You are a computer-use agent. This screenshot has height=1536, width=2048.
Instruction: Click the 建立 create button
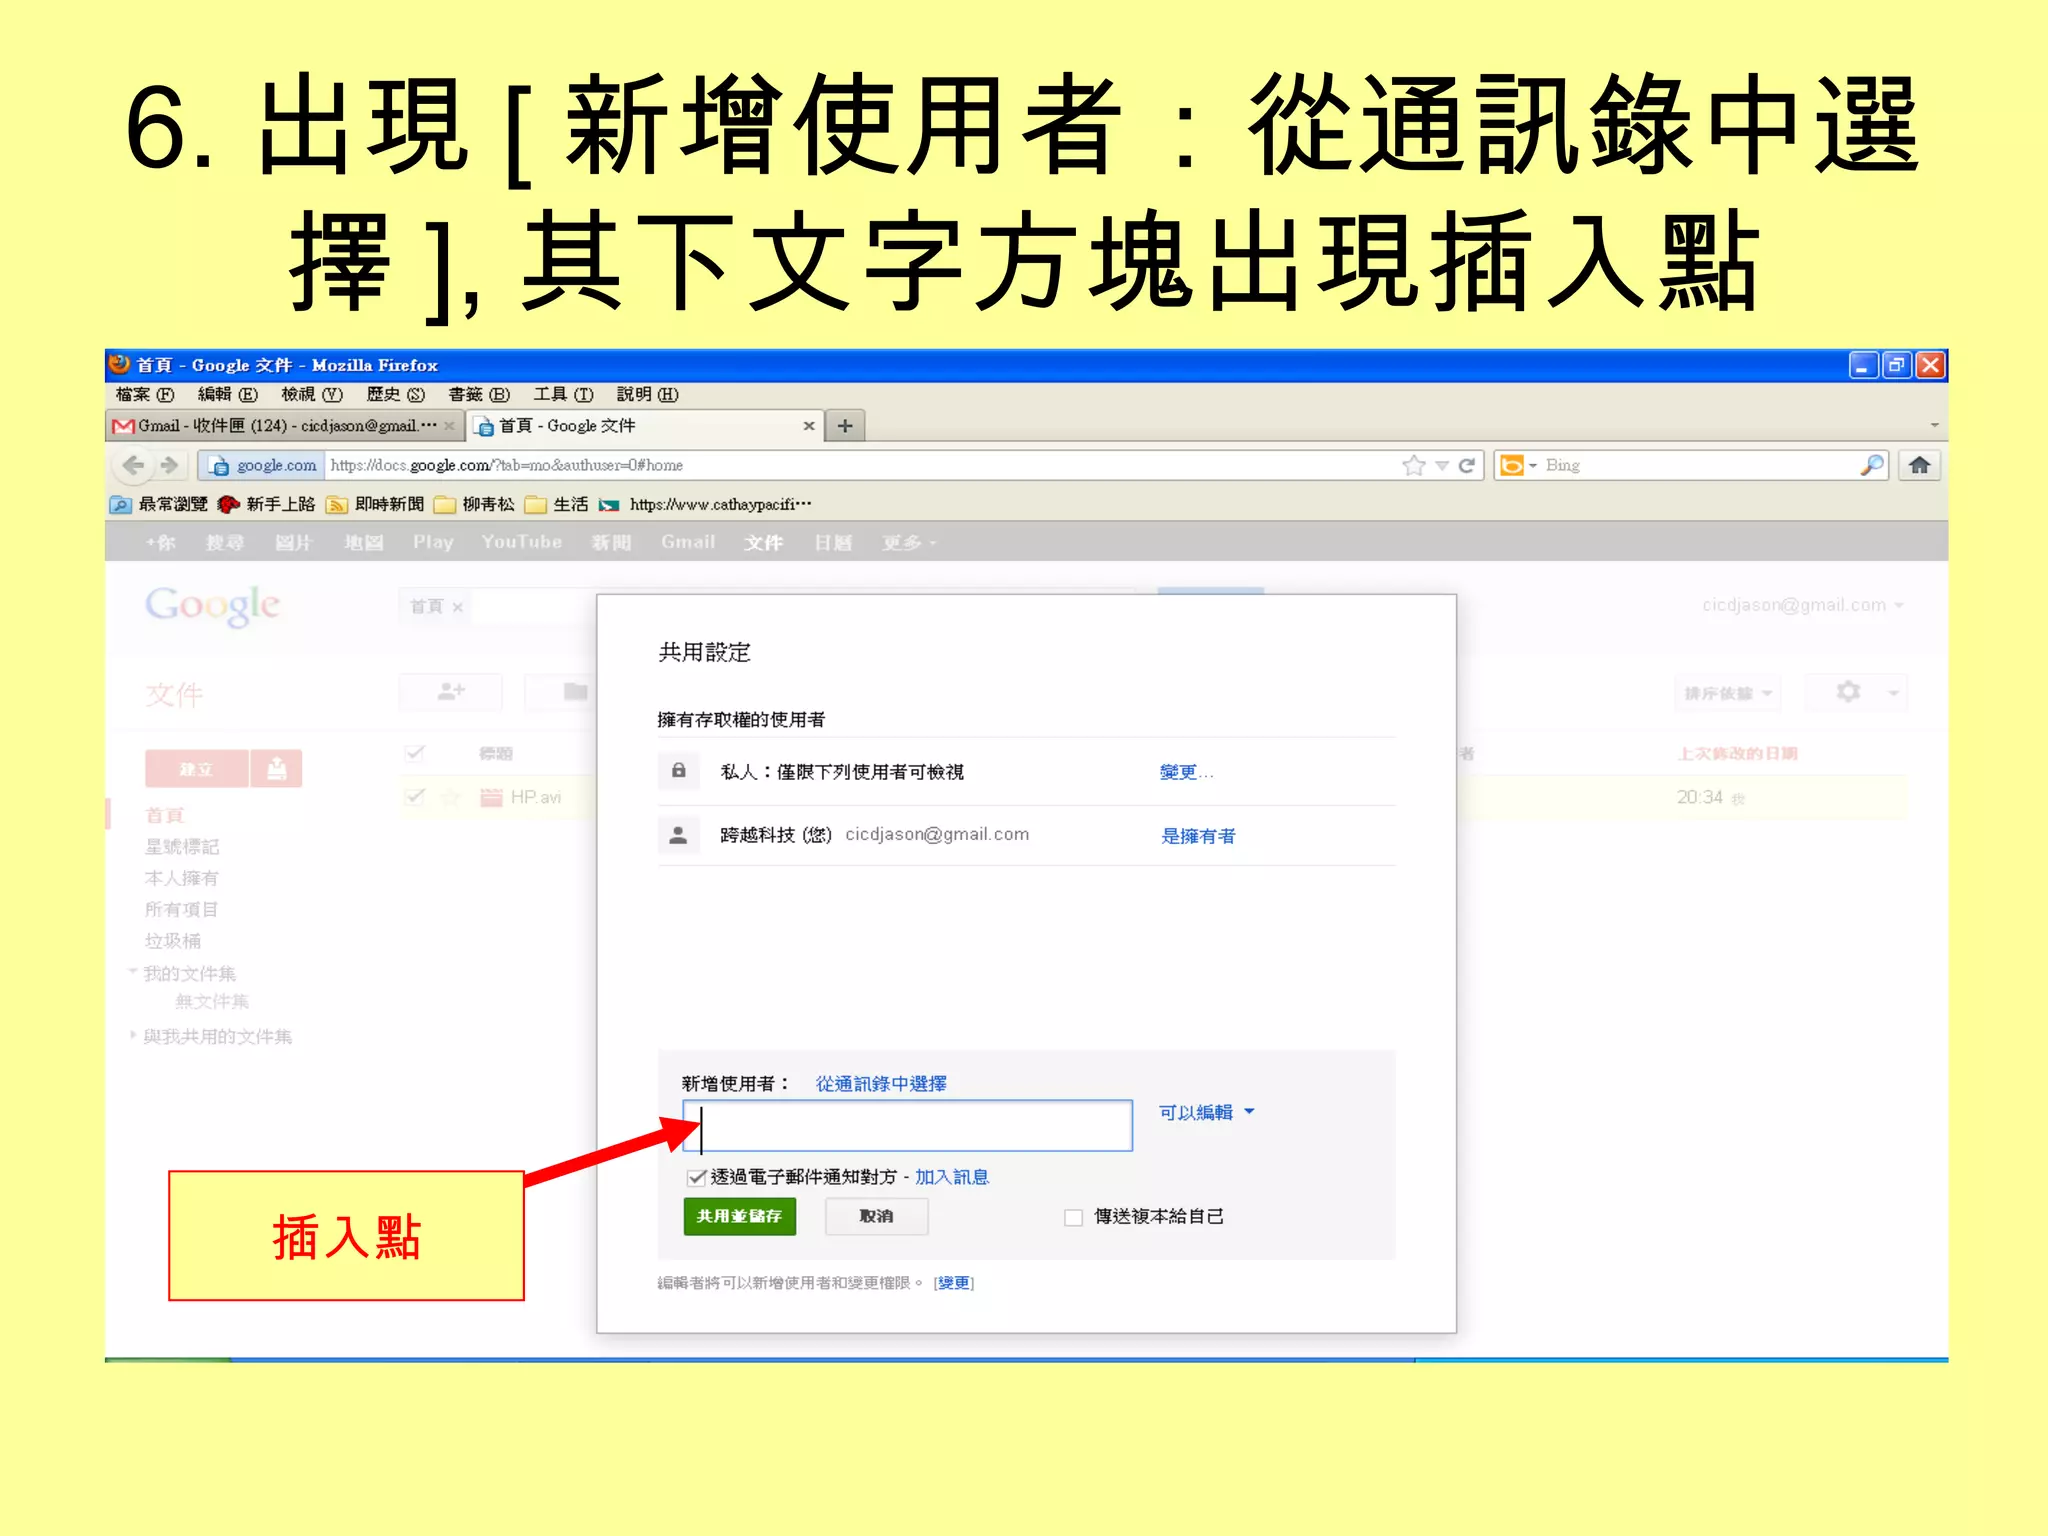196,769
